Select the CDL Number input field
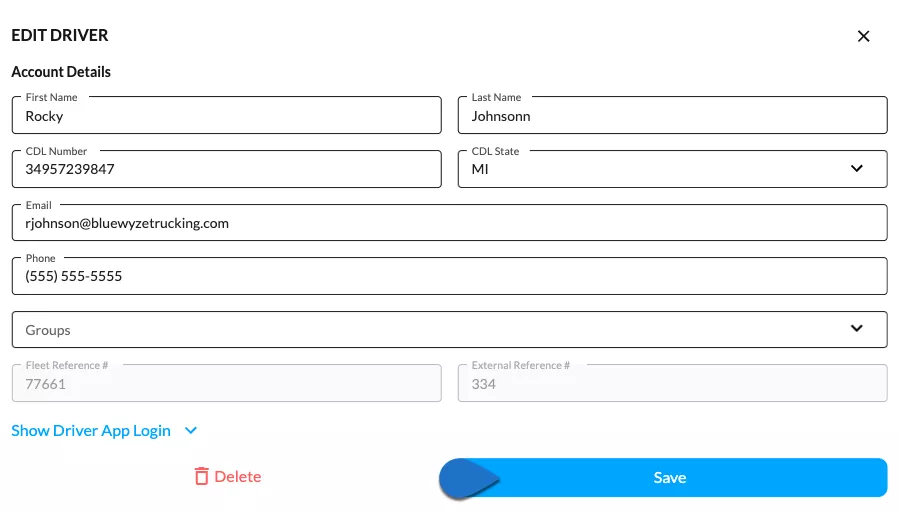899x512 pixels. pos(226,169)
